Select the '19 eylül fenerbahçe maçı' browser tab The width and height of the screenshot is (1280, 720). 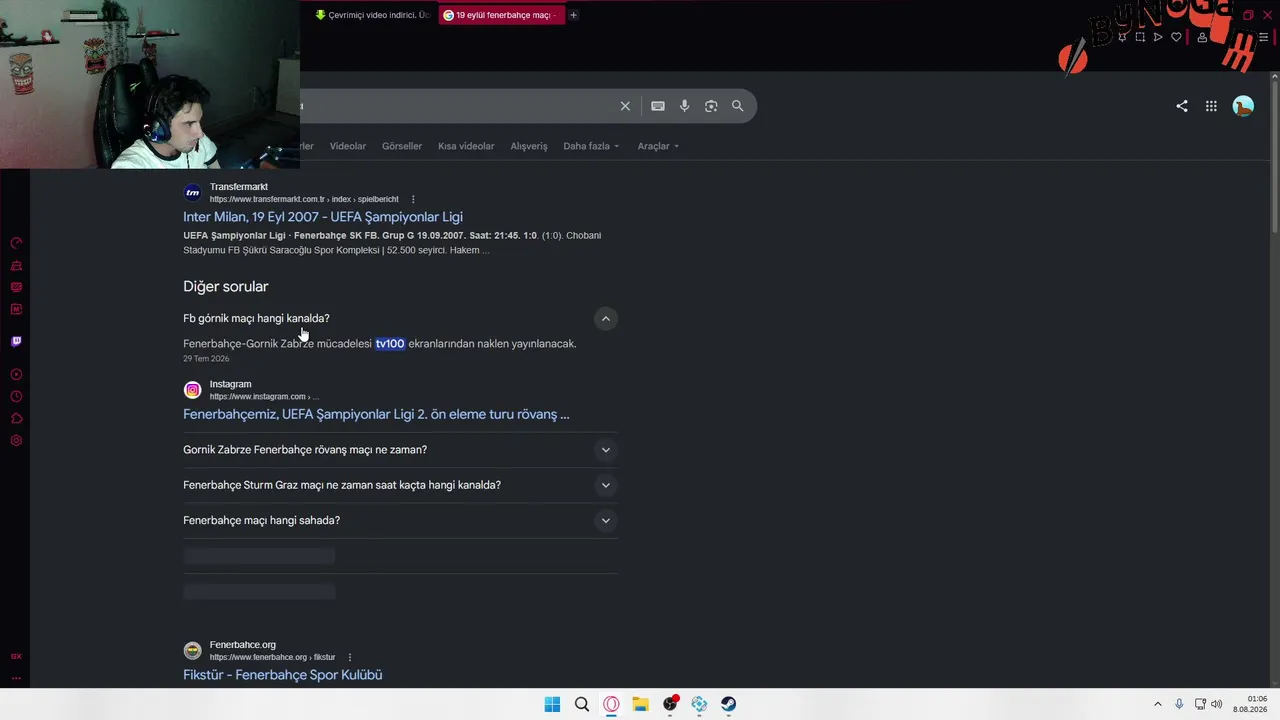coord(500,15)
